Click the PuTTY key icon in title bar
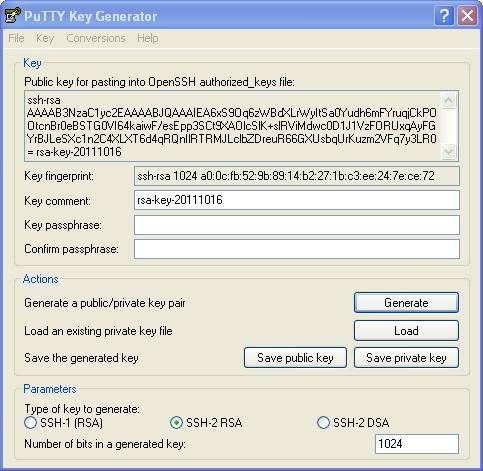 tap(12, 15)
